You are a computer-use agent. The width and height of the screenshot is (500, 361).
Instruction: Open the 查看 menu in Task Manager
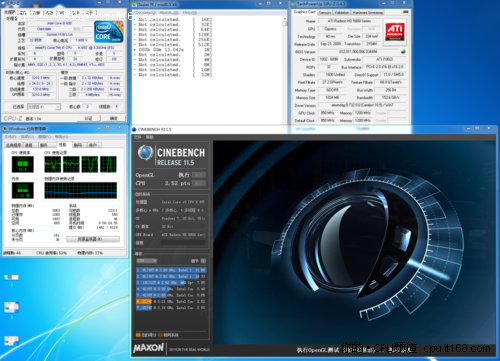click(44, 137)
